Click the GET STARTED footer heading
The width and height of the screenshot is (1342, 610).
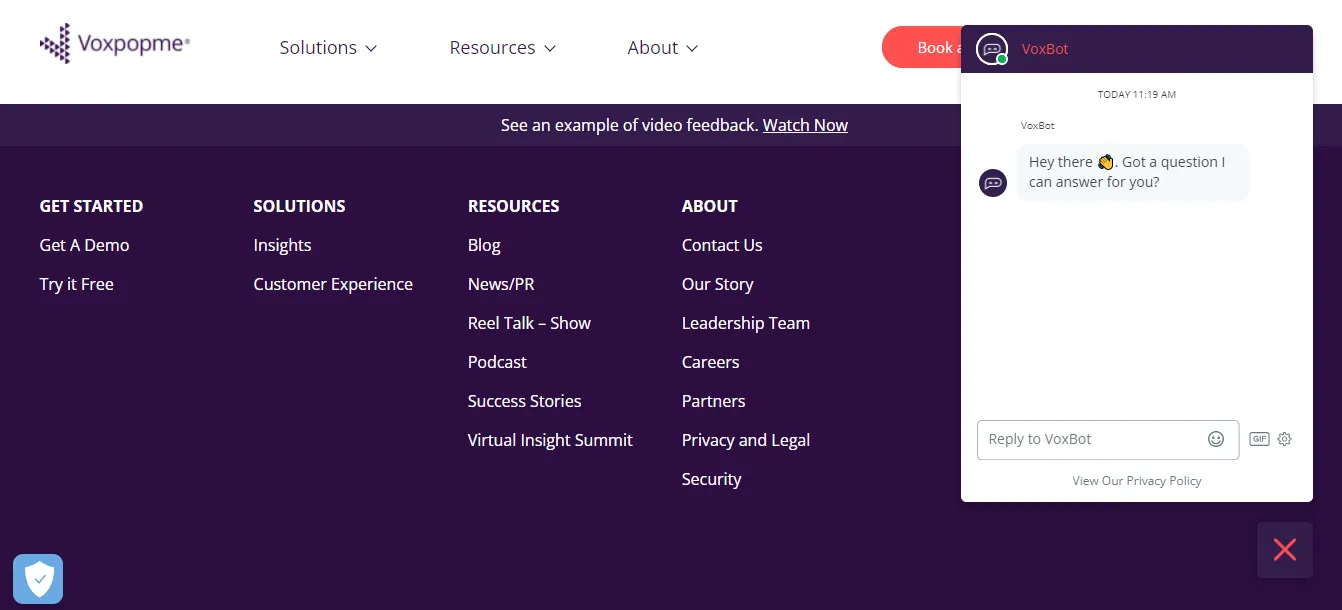tap(91, 206)
